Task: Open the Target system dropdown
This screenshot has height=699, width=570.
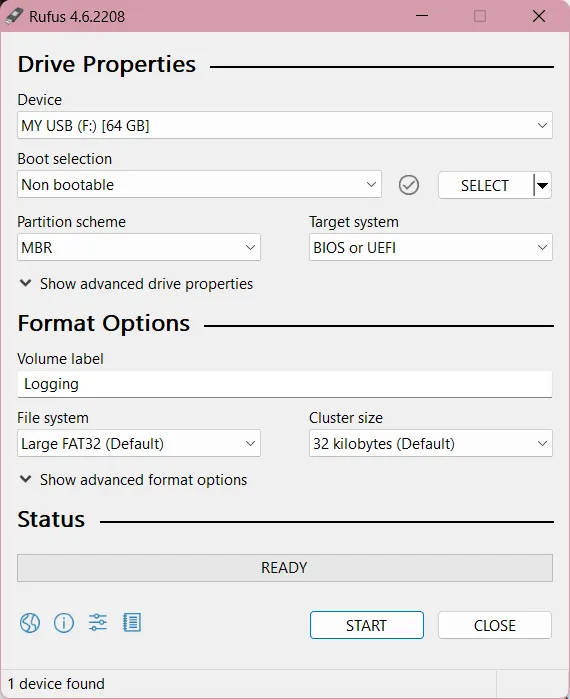Action: tap(431, 247)
